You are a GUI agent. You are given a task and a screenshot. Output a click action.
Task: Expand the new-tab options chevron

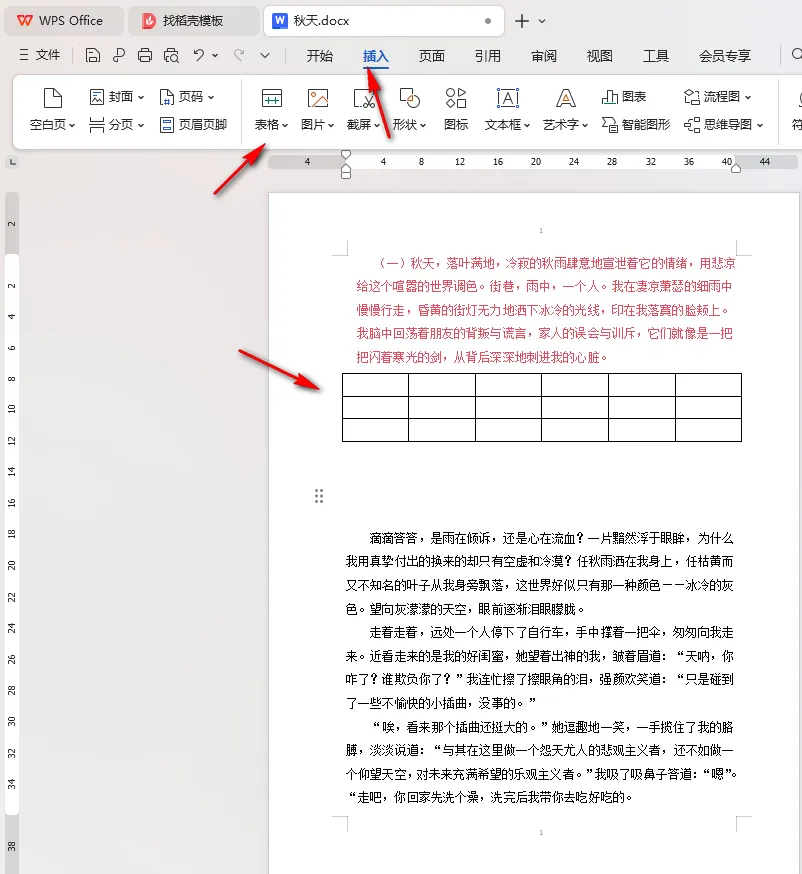tap(542, 21)
